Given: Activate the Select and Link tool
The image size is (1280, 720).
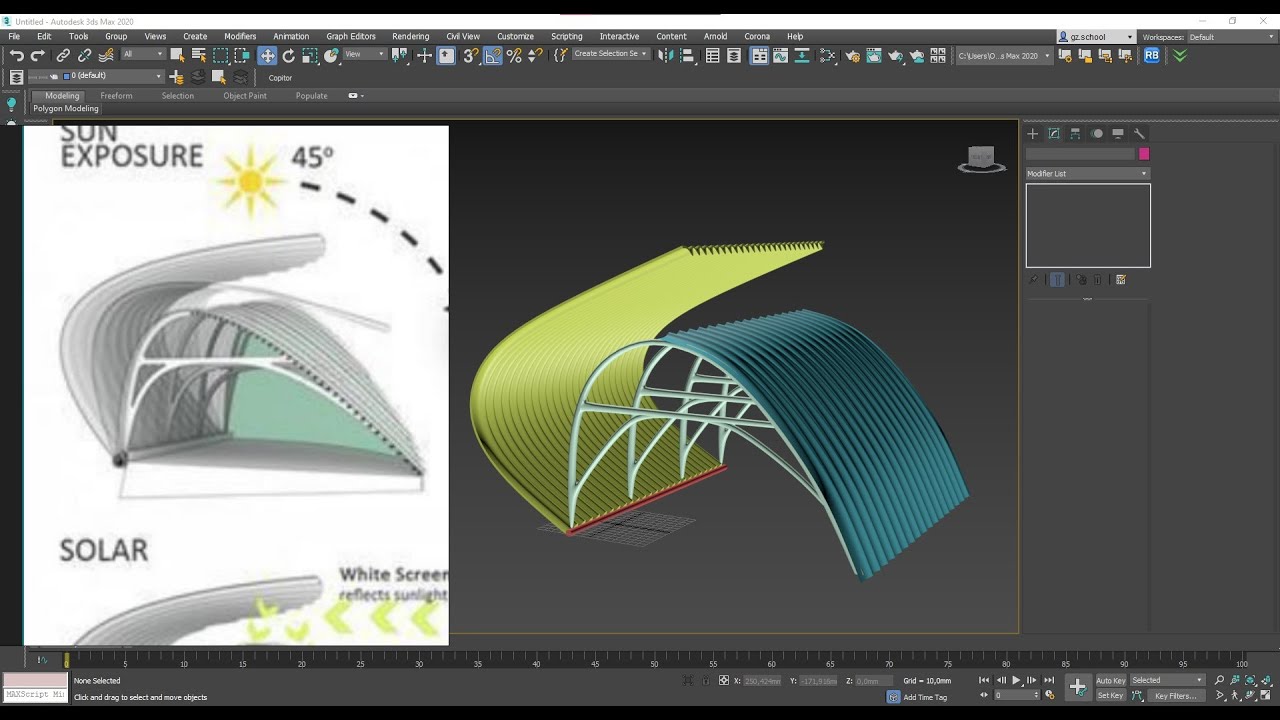Looking at the screenshot, I should point(63,56).
